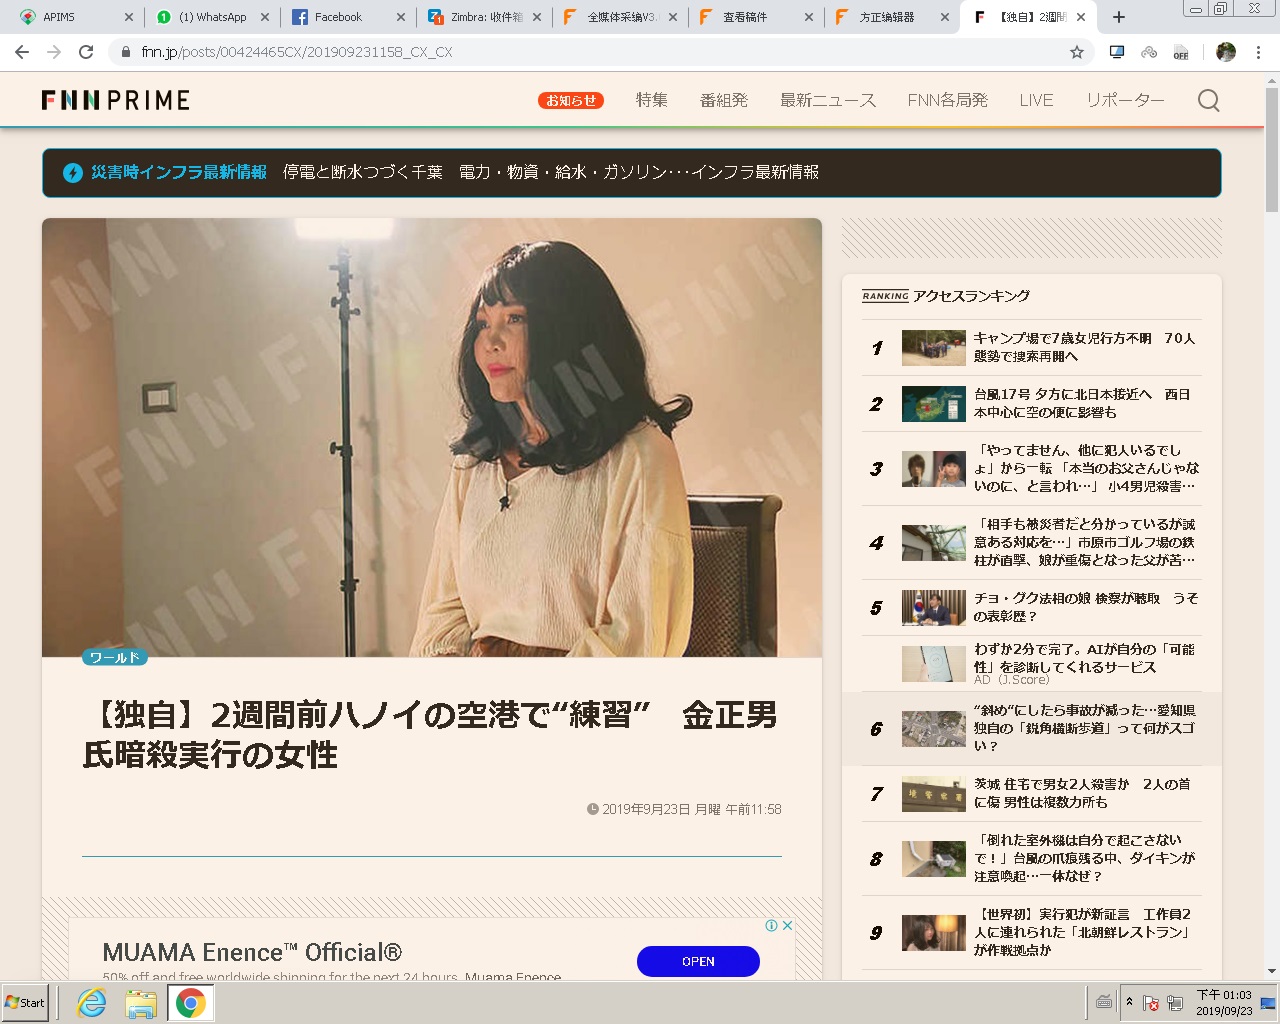1280x1024 pixels.
Task: Click the ad info icon
Action: click(771, 925)
